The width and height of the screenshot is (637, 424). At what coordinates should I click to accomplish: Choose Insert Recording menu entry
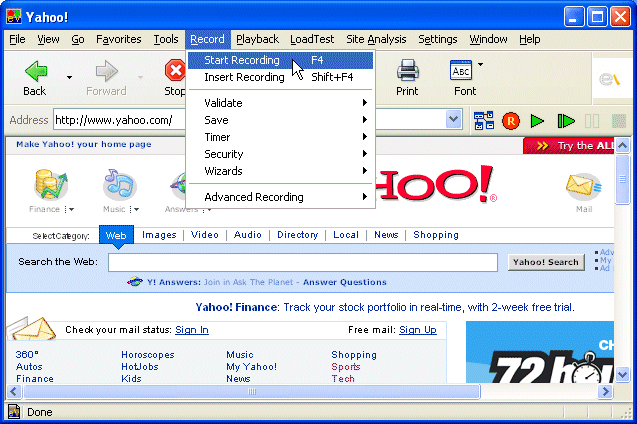[x=280, y=77]
